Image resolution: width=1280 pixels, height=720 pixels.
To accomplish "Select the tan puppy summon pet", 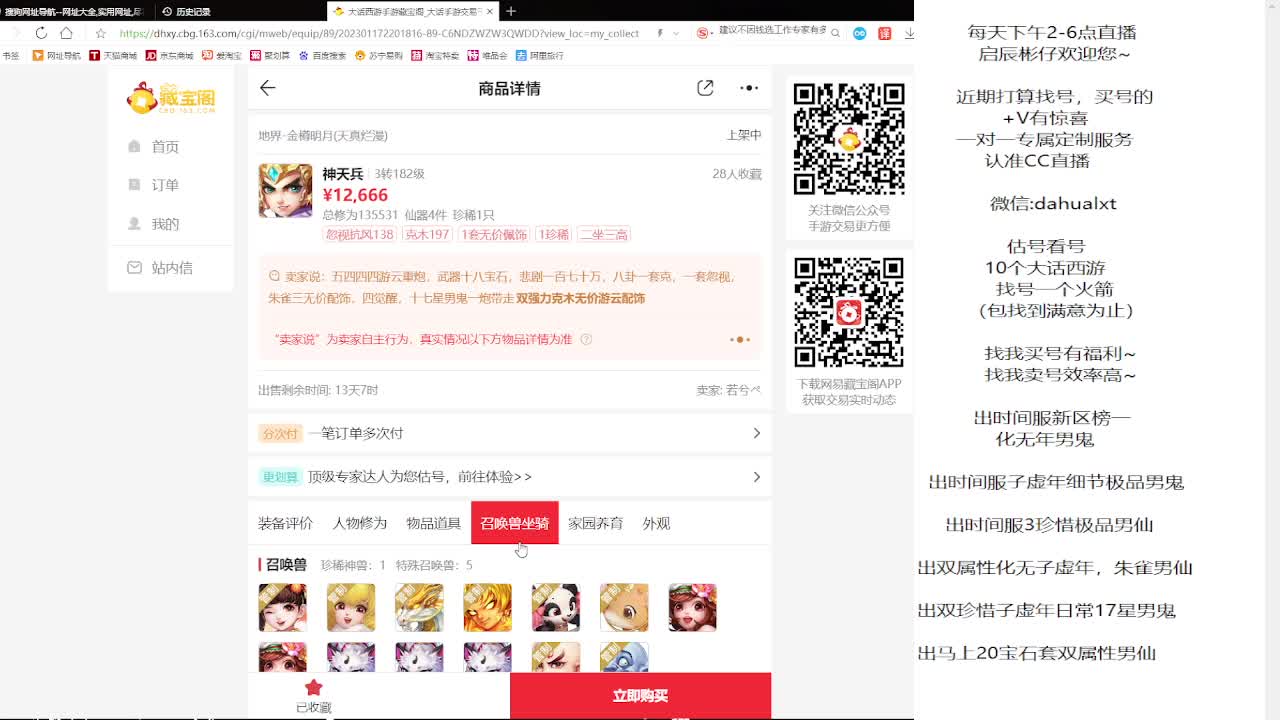I will tap(624, 607).
